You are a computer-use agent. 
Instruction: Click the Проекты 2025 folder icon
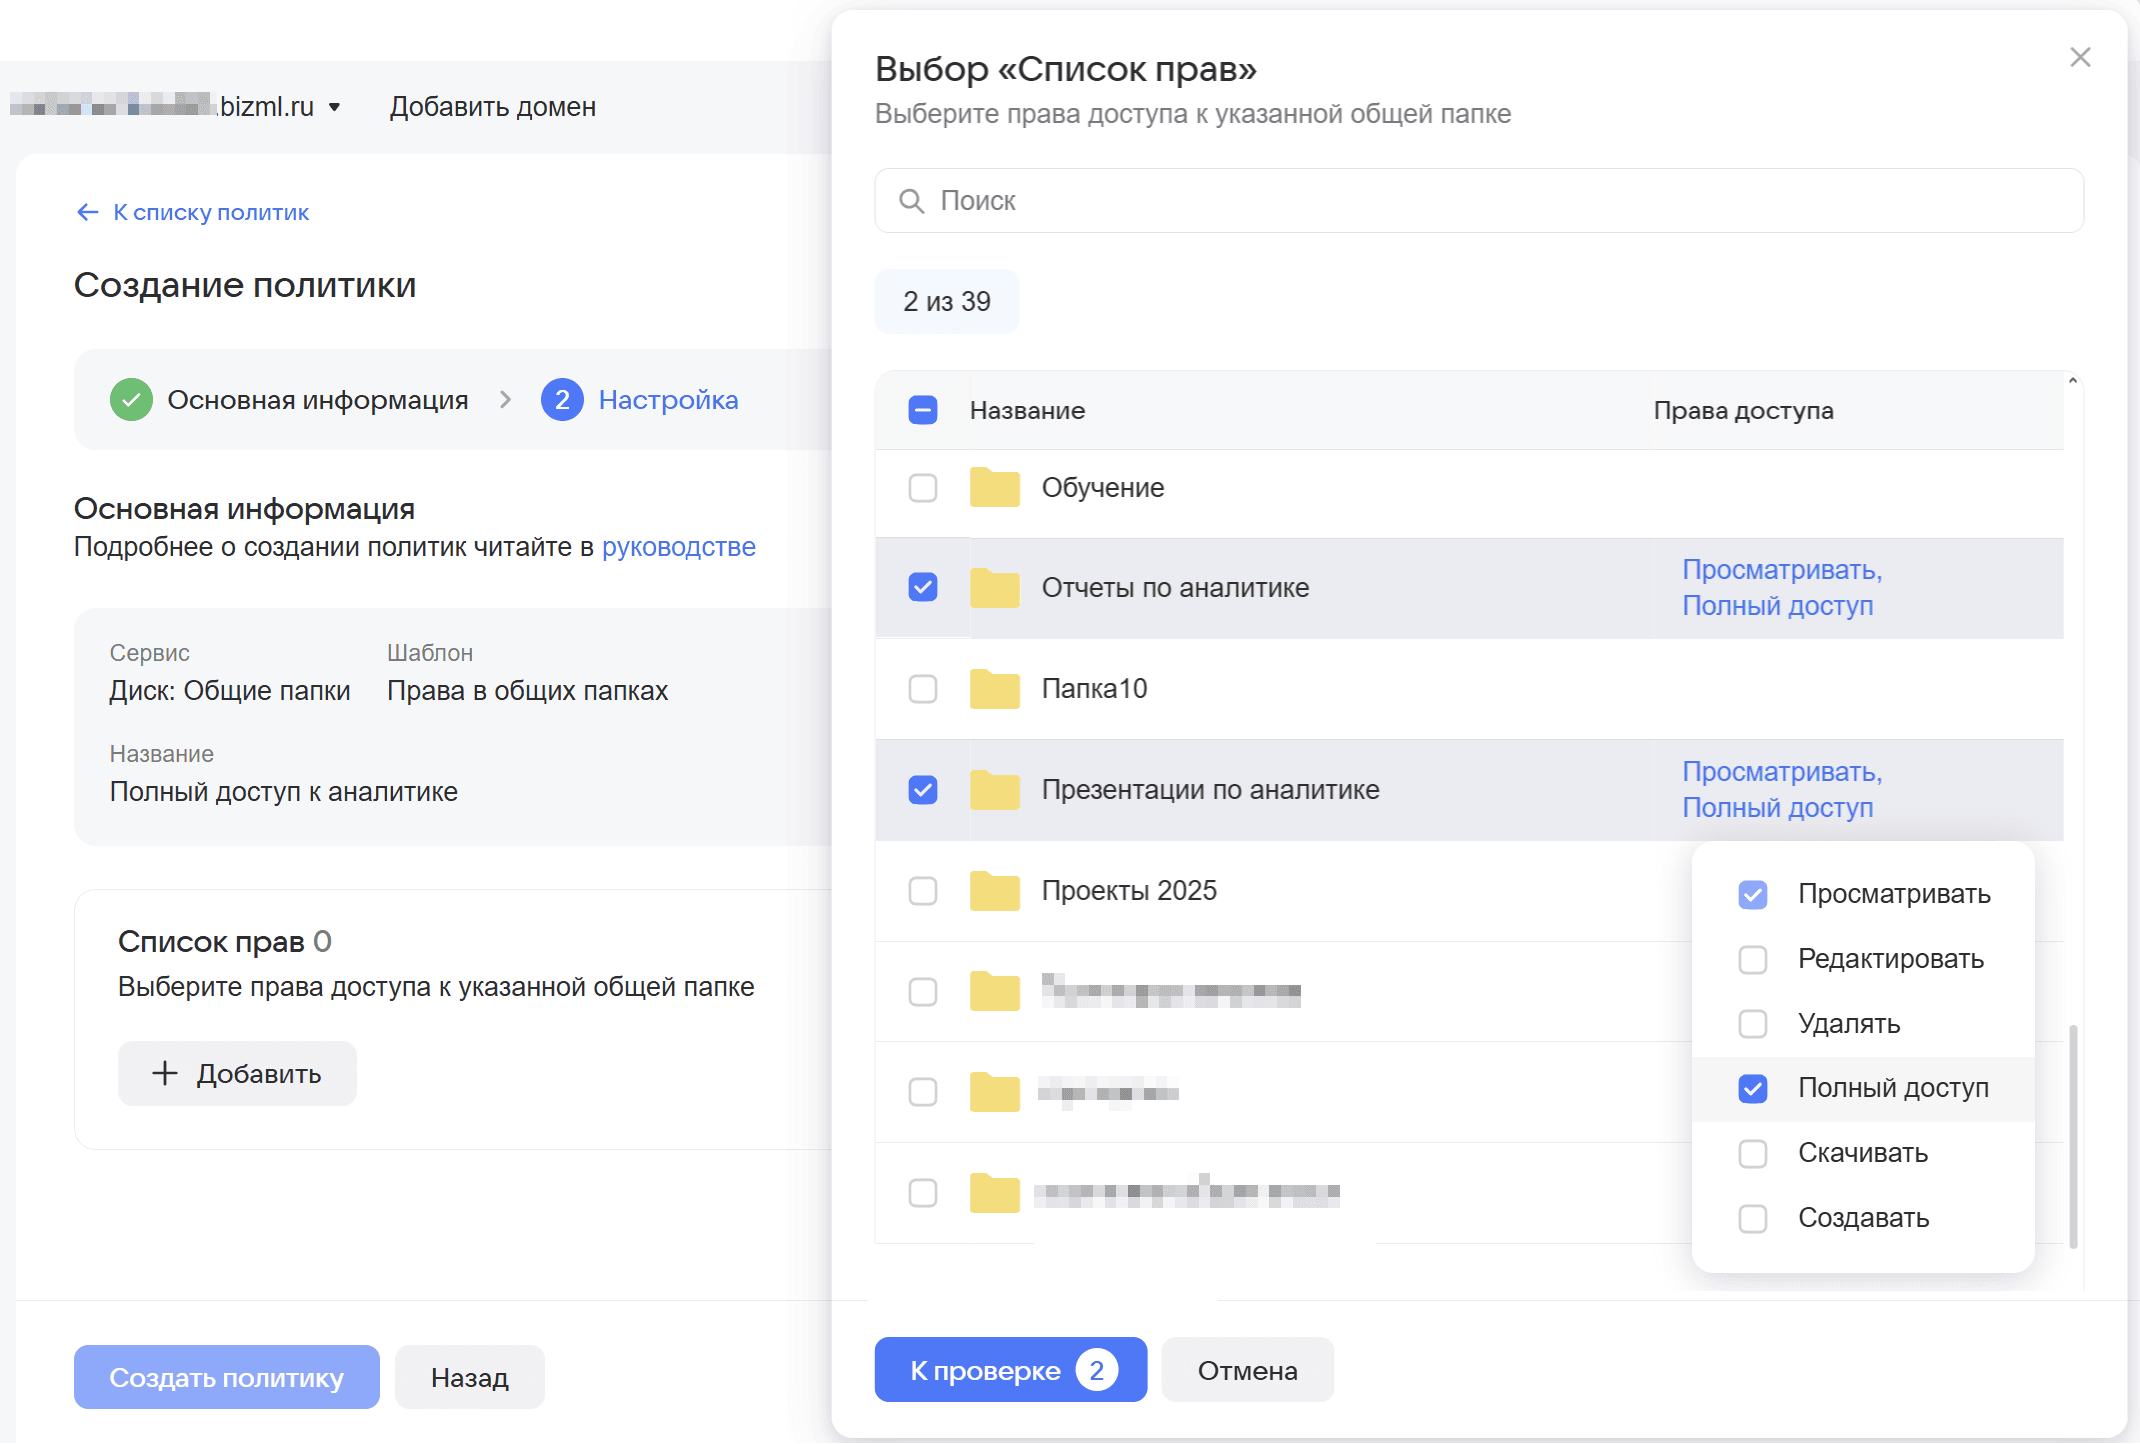point(994,891)
